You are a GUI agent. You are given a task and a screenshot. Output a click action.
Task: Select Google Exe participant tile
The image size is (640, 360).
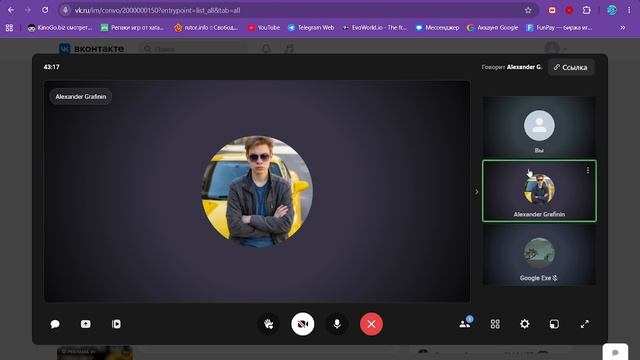pos(539,256)
